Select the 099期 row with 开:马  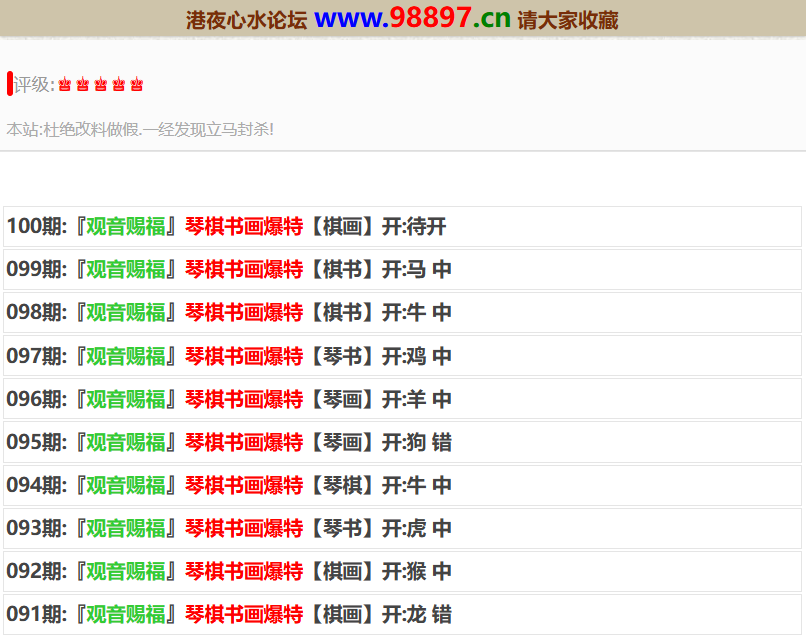[x=402, y=270]
